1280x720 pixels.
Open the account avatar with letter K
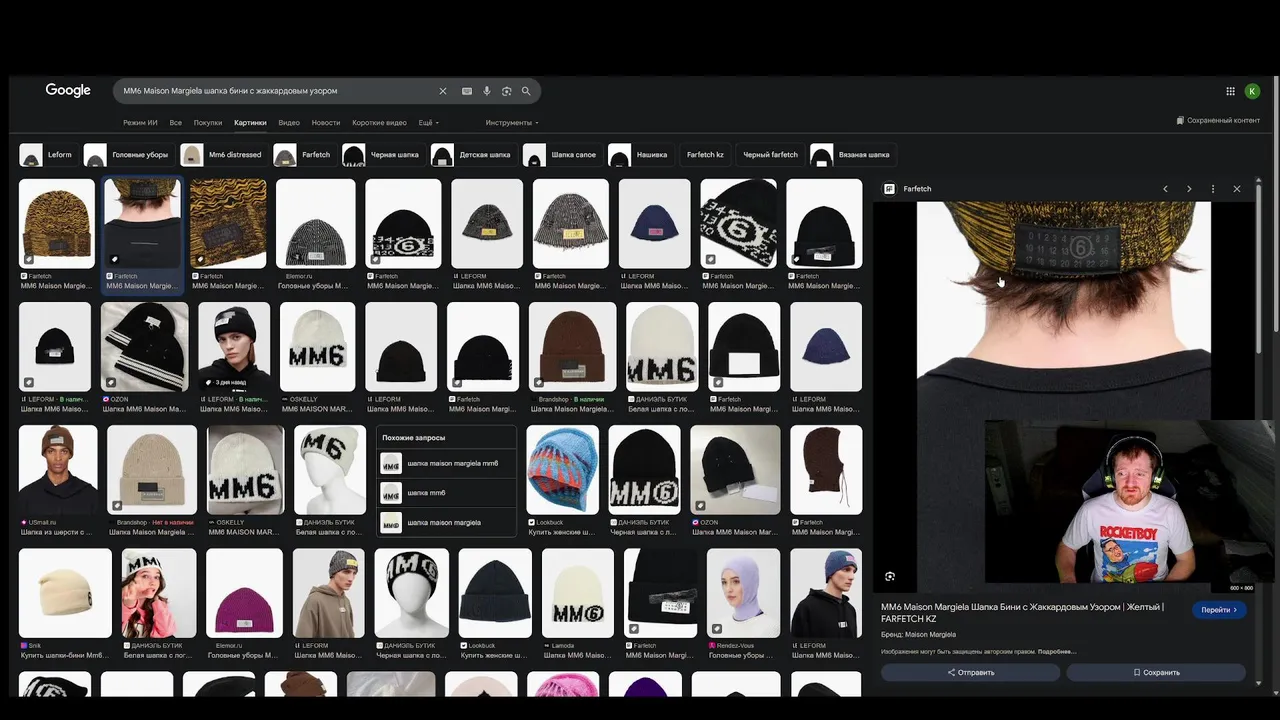point(1252,91)
